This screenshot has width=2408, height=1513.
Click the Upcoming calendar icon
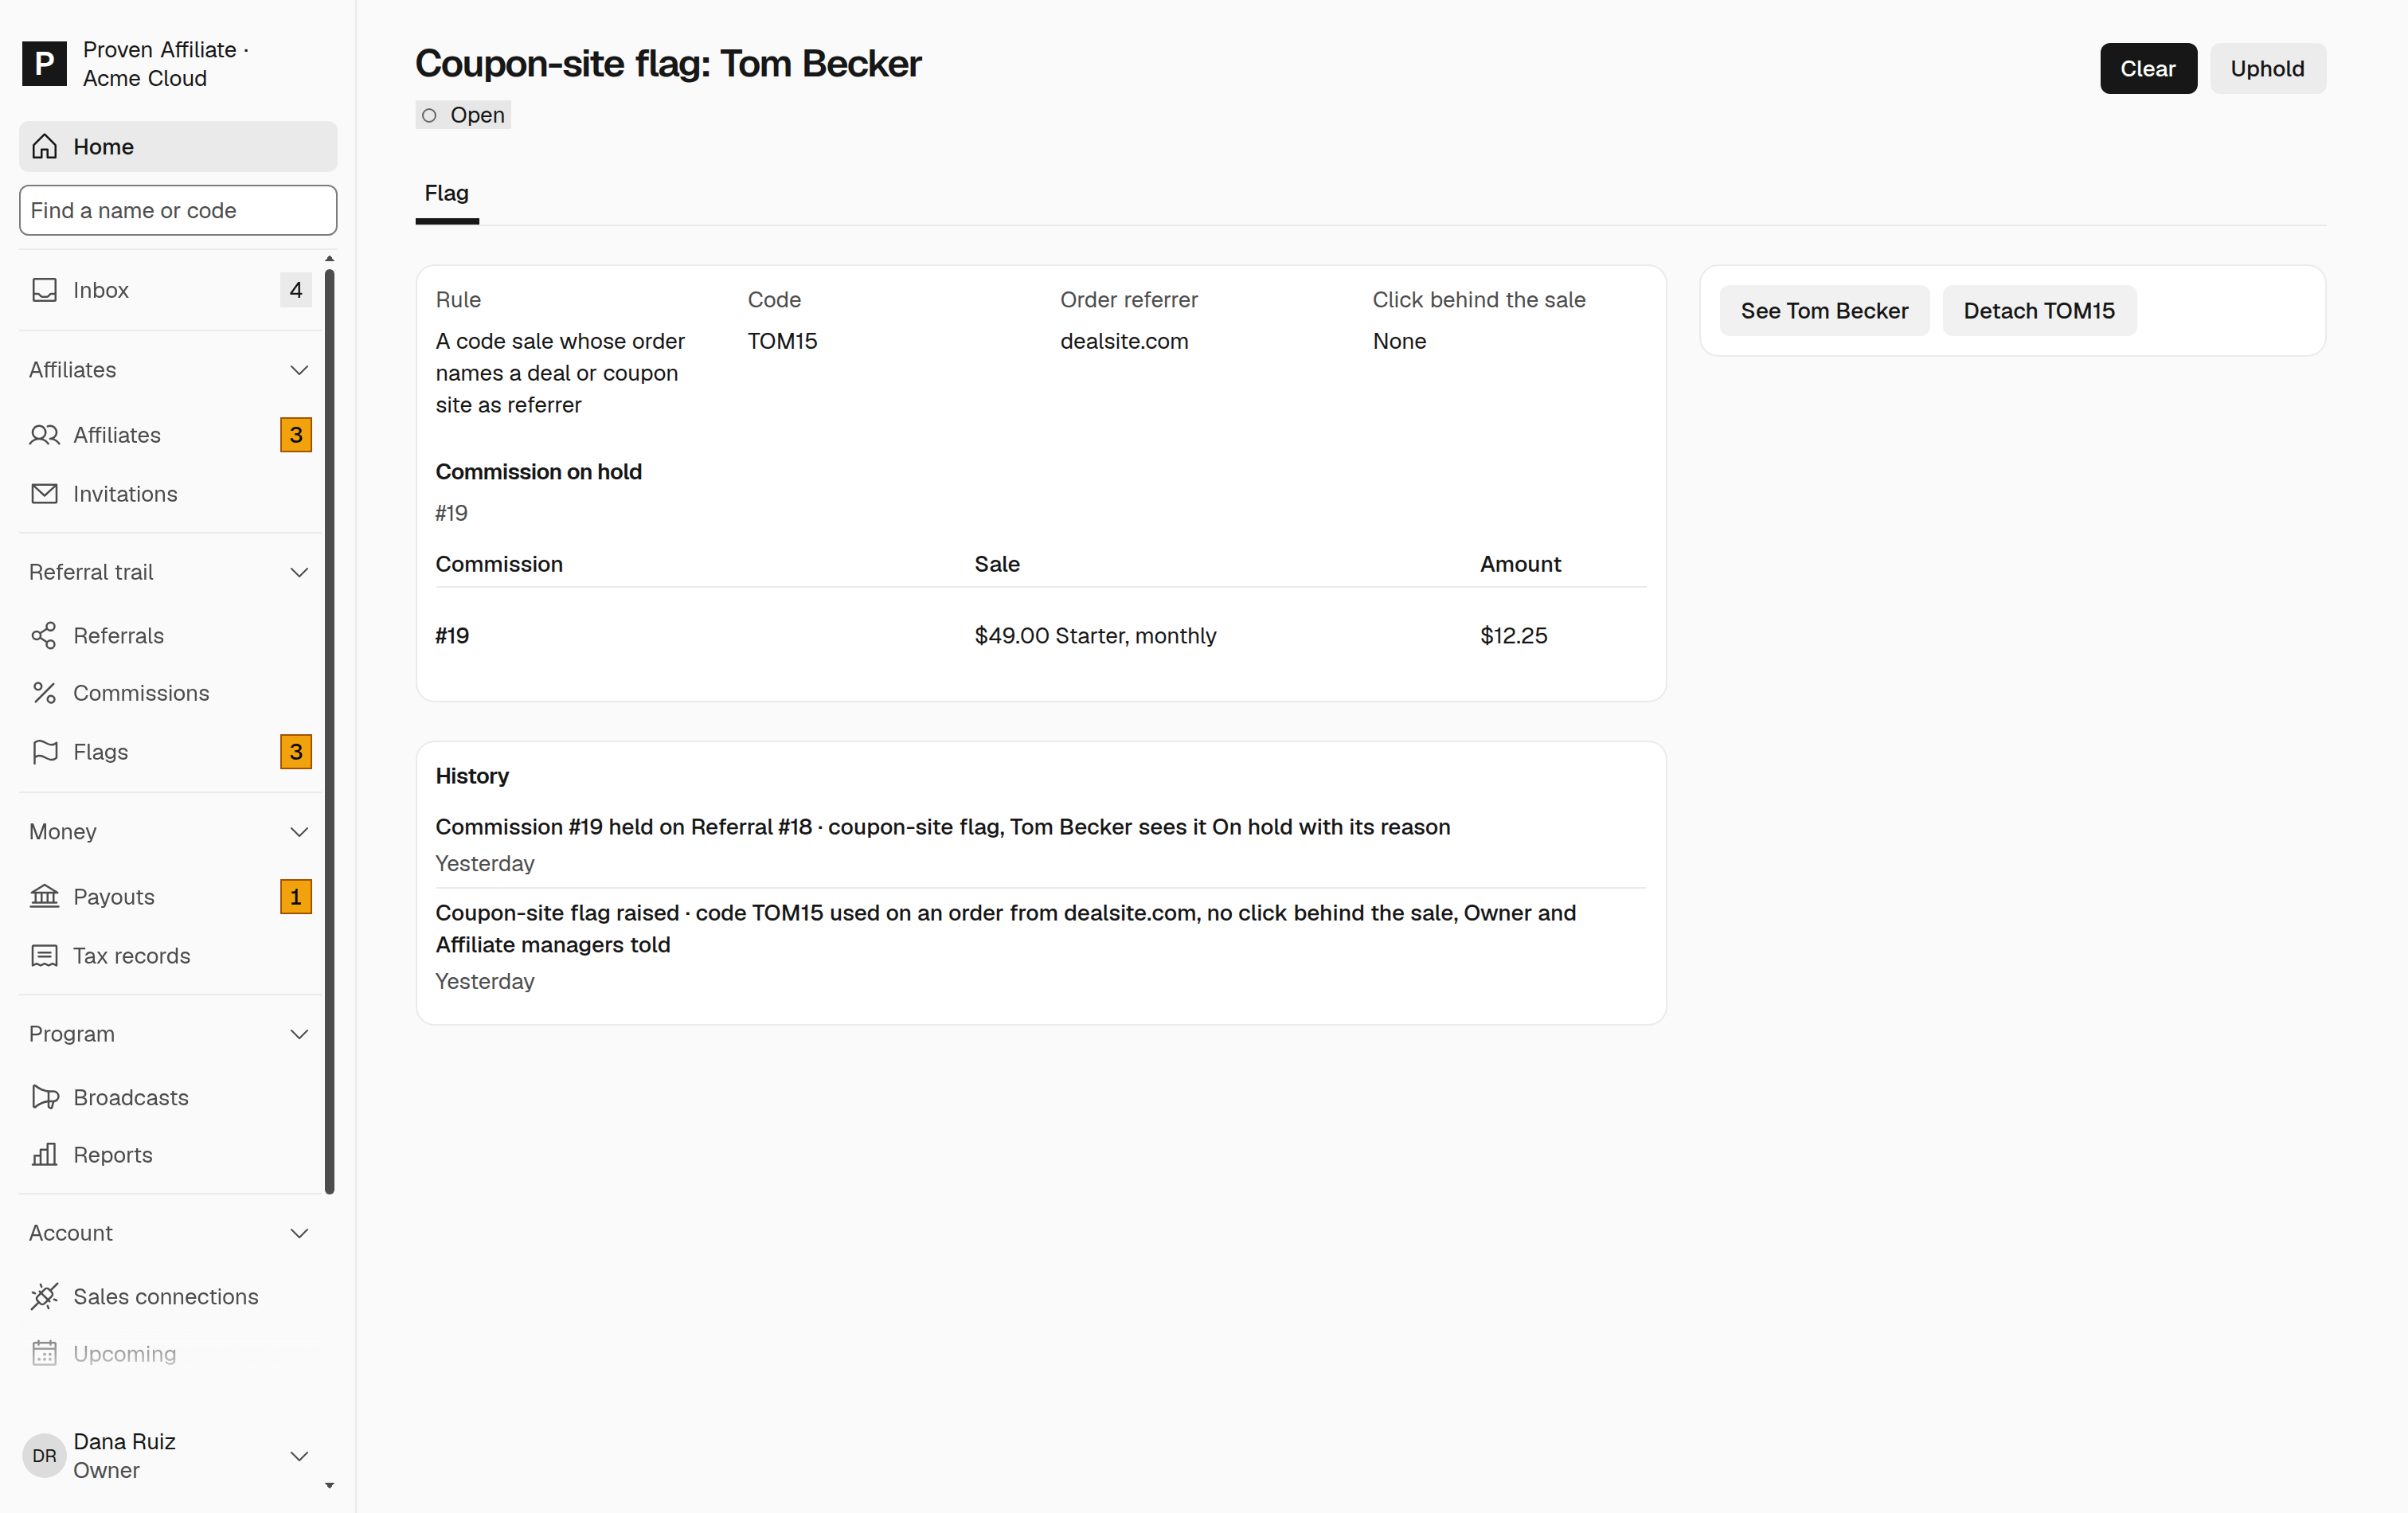44,1354
